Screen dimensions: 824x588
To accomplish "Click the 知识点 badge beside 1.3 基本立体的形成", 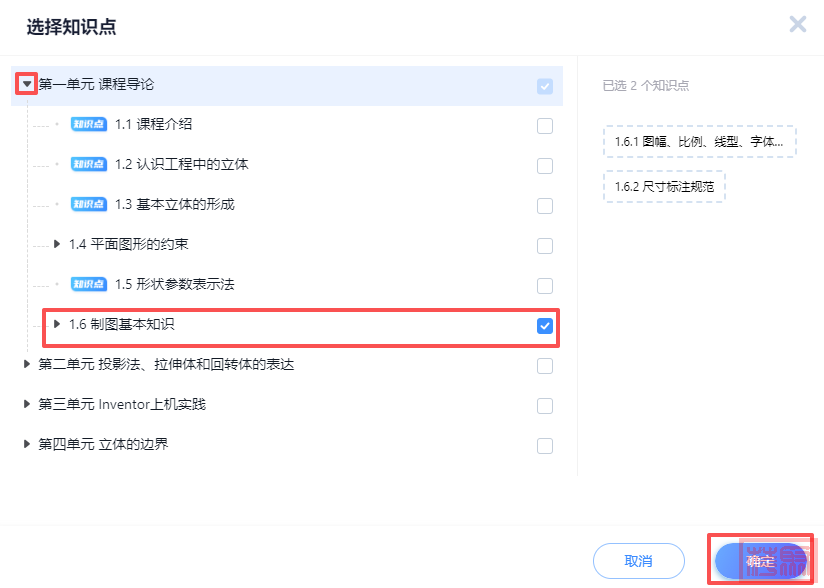I will coord(89,205).
